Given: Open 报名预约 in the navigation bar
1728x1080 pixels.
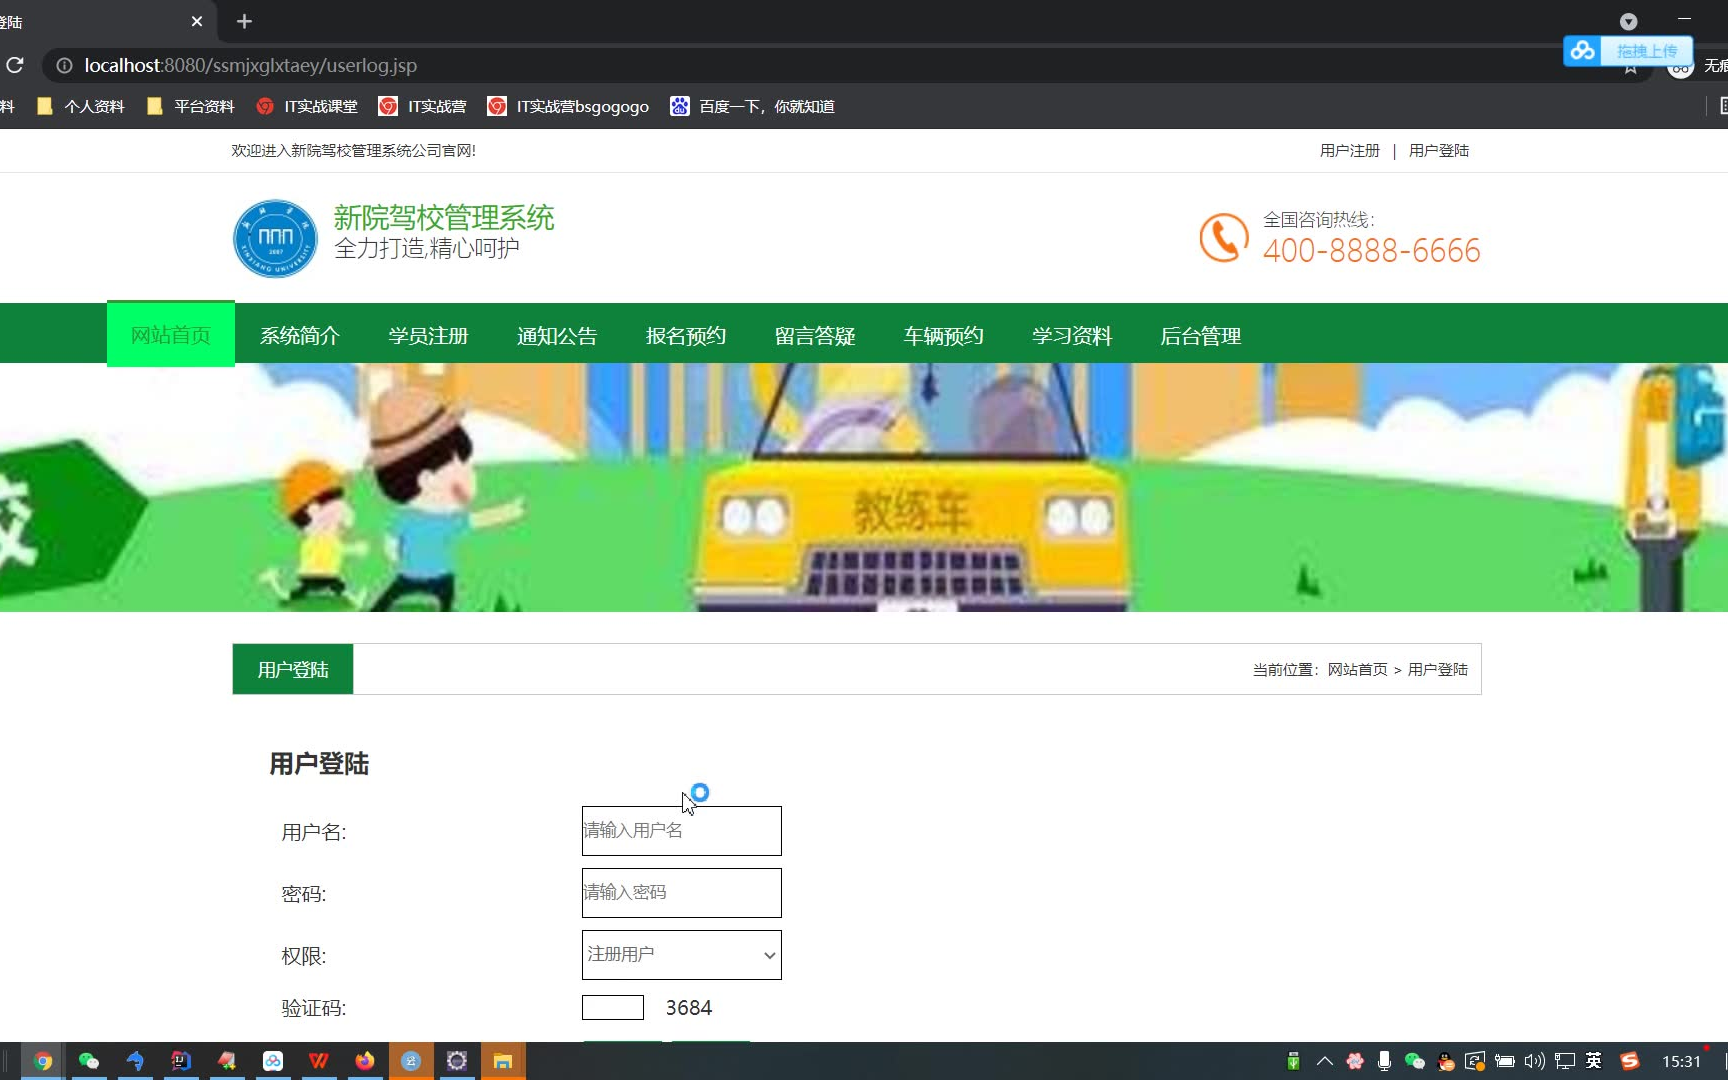Looking at the screenshot, I should coord(686,336).
